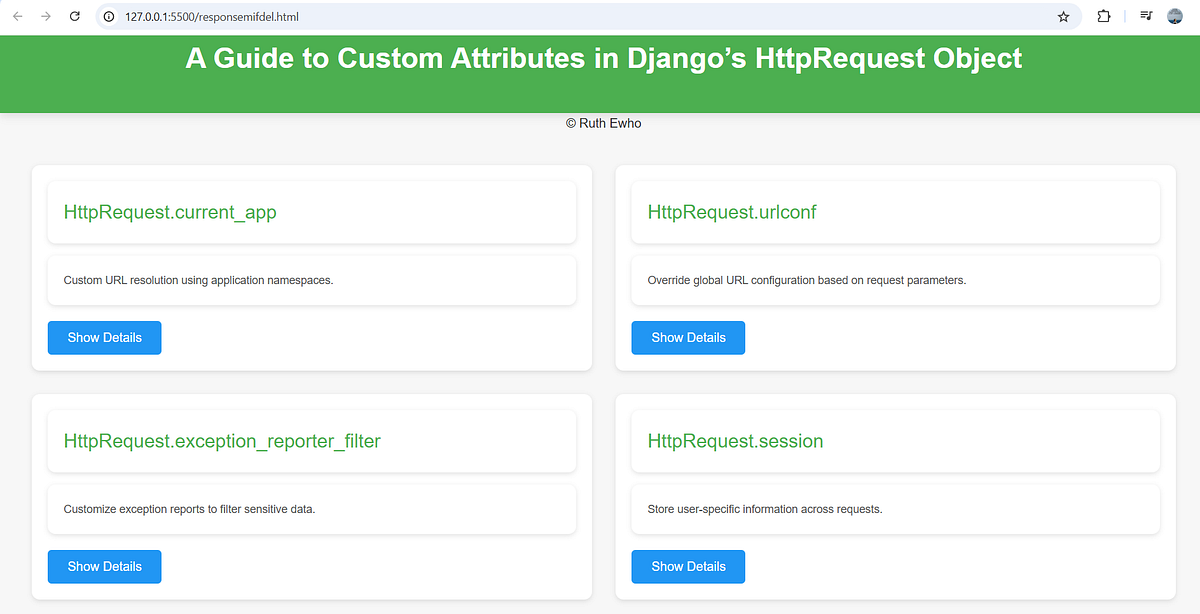
Task: Click the green page title banner
Action: [x=600, y=58]
